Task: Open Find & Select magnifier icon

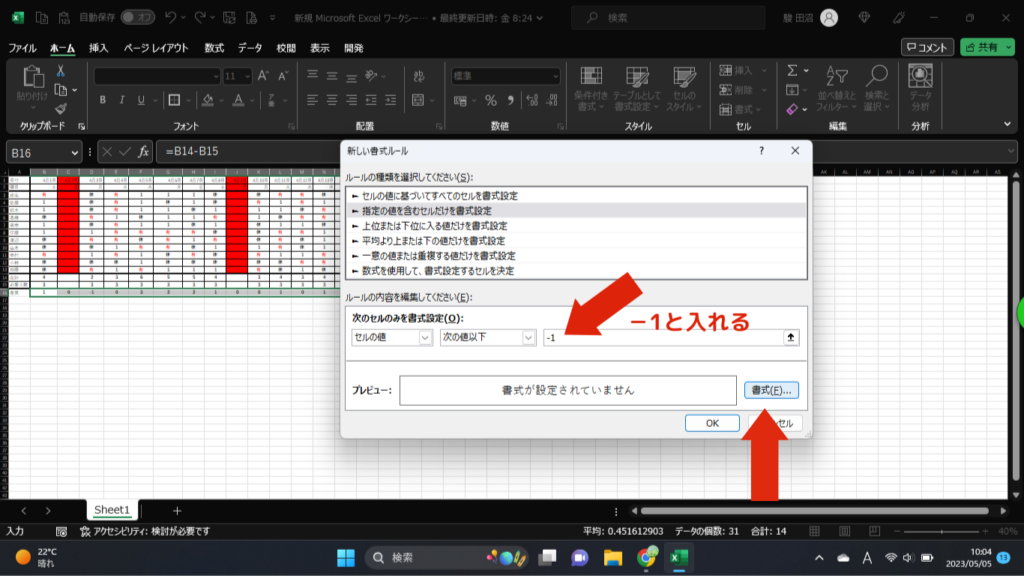Action: [x=877, y=88]
